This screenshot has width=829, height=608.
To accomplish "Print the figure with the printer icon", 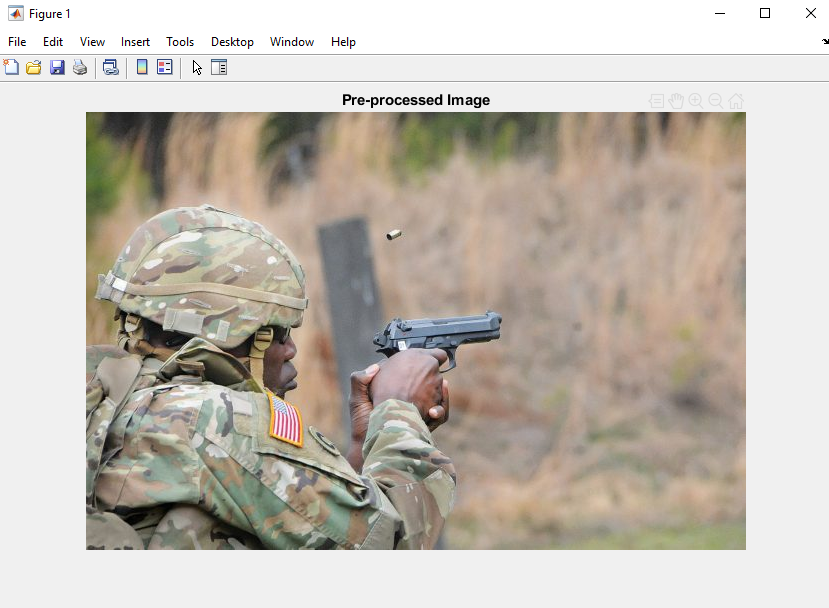I will [x=80, y=67].
